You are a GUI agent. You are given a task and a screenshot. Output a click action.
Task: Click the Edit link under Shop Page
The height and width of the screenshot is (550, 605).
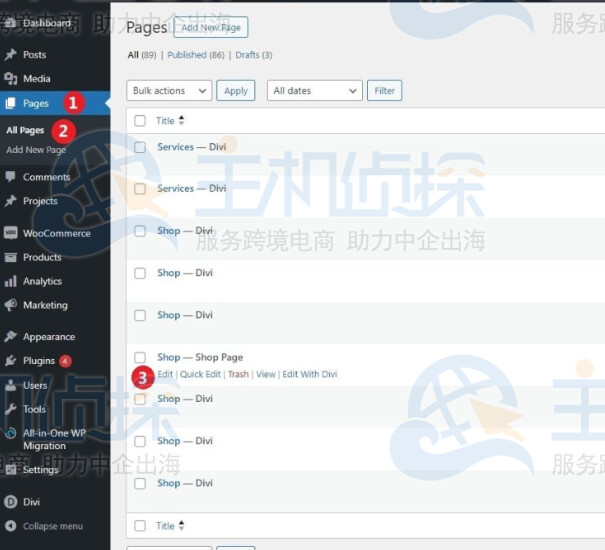165,374
